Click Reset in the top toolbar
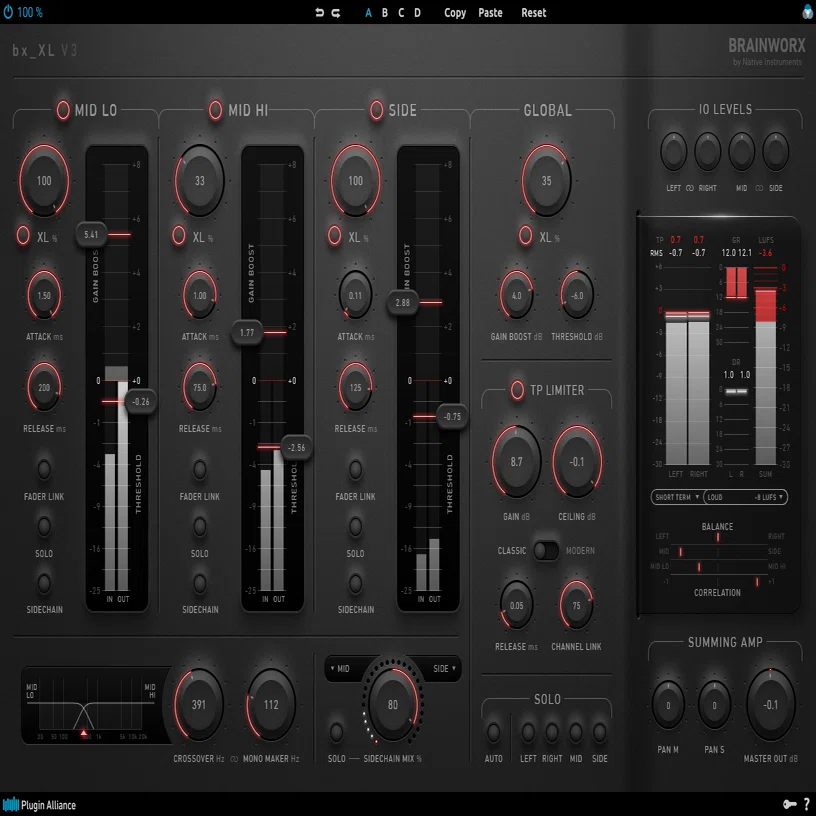This screenshot has height=816, width=816. pyautogui.click(x=534, y=12)
